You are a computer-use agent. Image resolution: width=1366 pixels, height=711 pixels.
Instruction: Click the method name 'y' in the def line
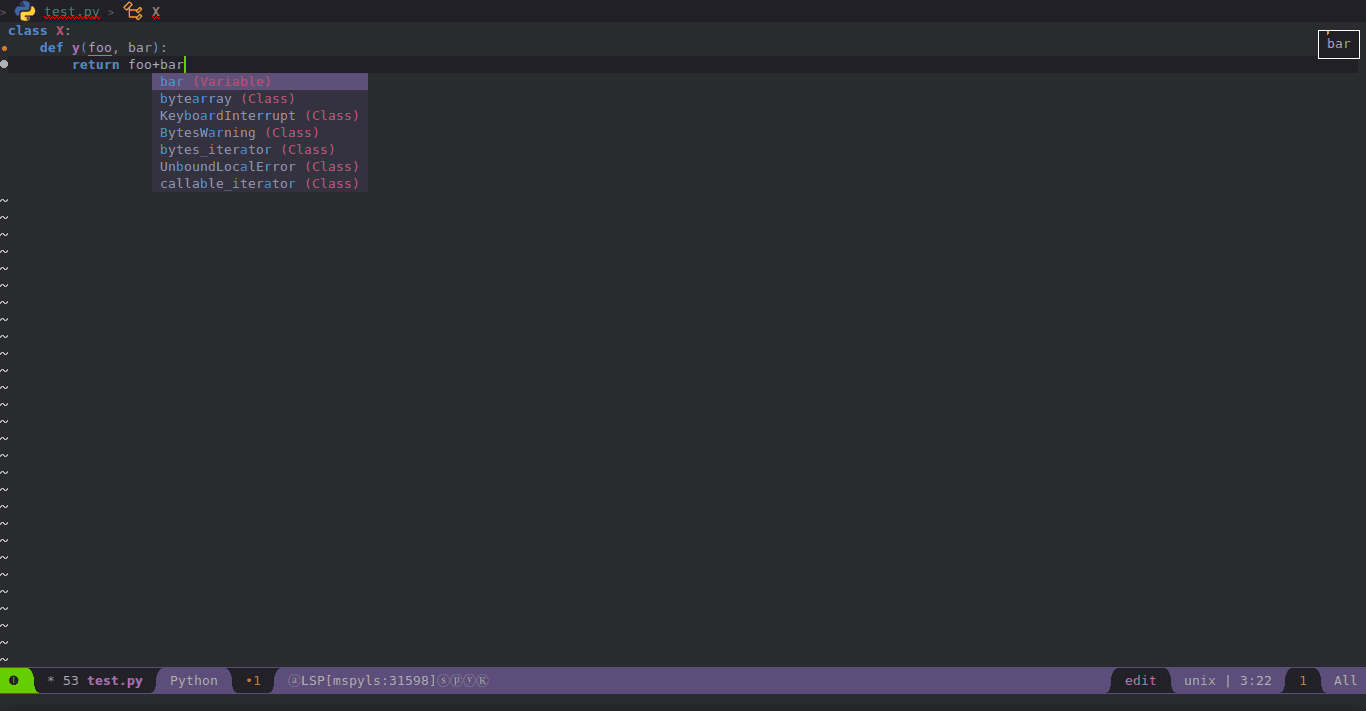(x=76, y=48)
